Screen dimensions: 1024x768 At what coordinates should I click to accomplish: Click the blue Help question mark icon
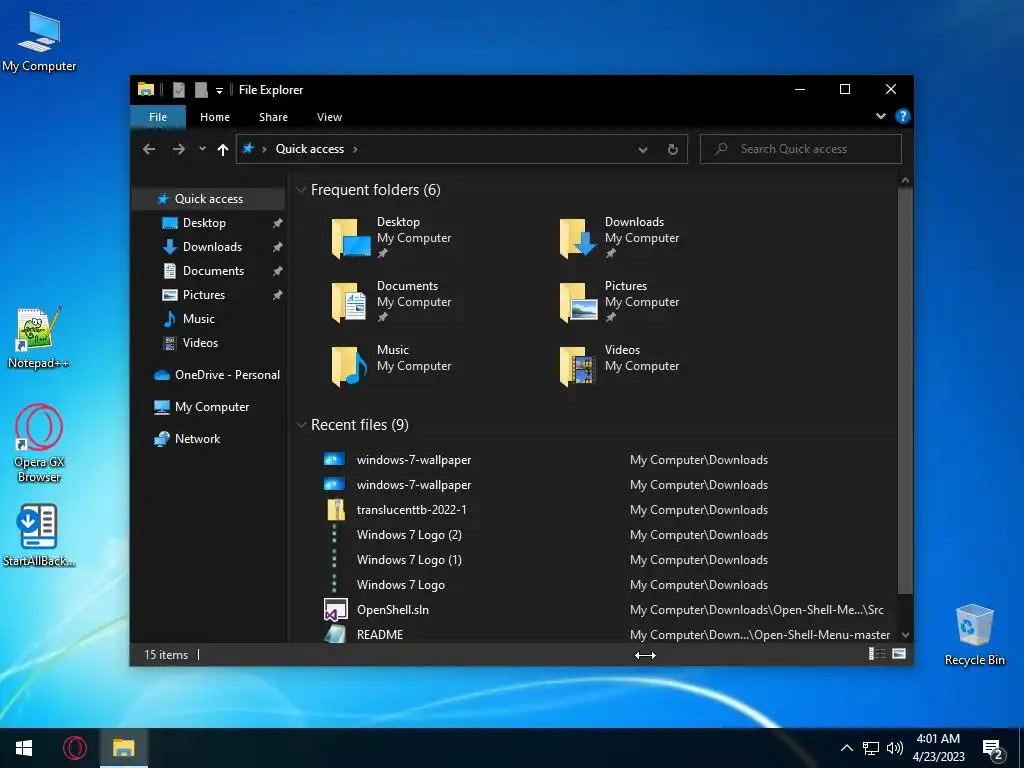click(903, 116)
